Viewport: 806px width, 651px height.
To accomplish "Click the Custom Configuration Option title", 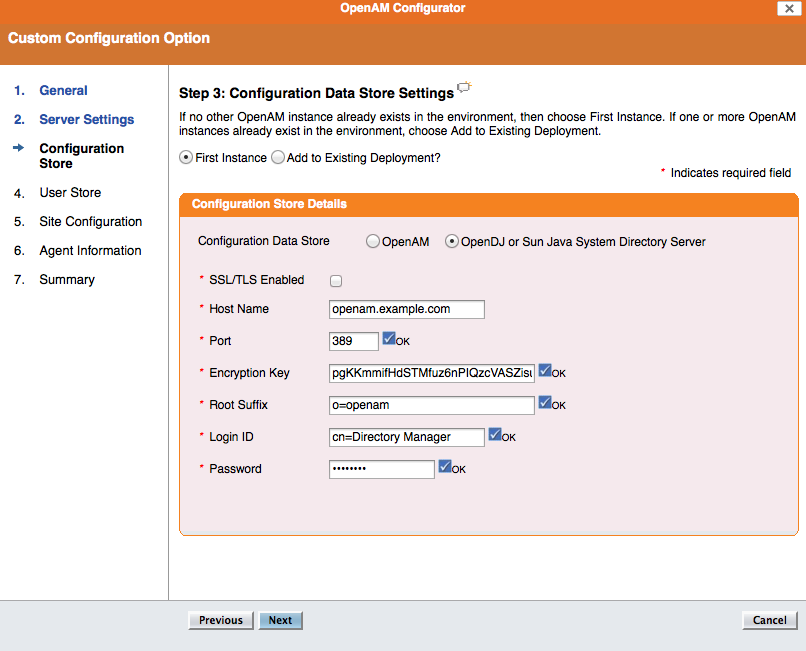I will (109, 39).
